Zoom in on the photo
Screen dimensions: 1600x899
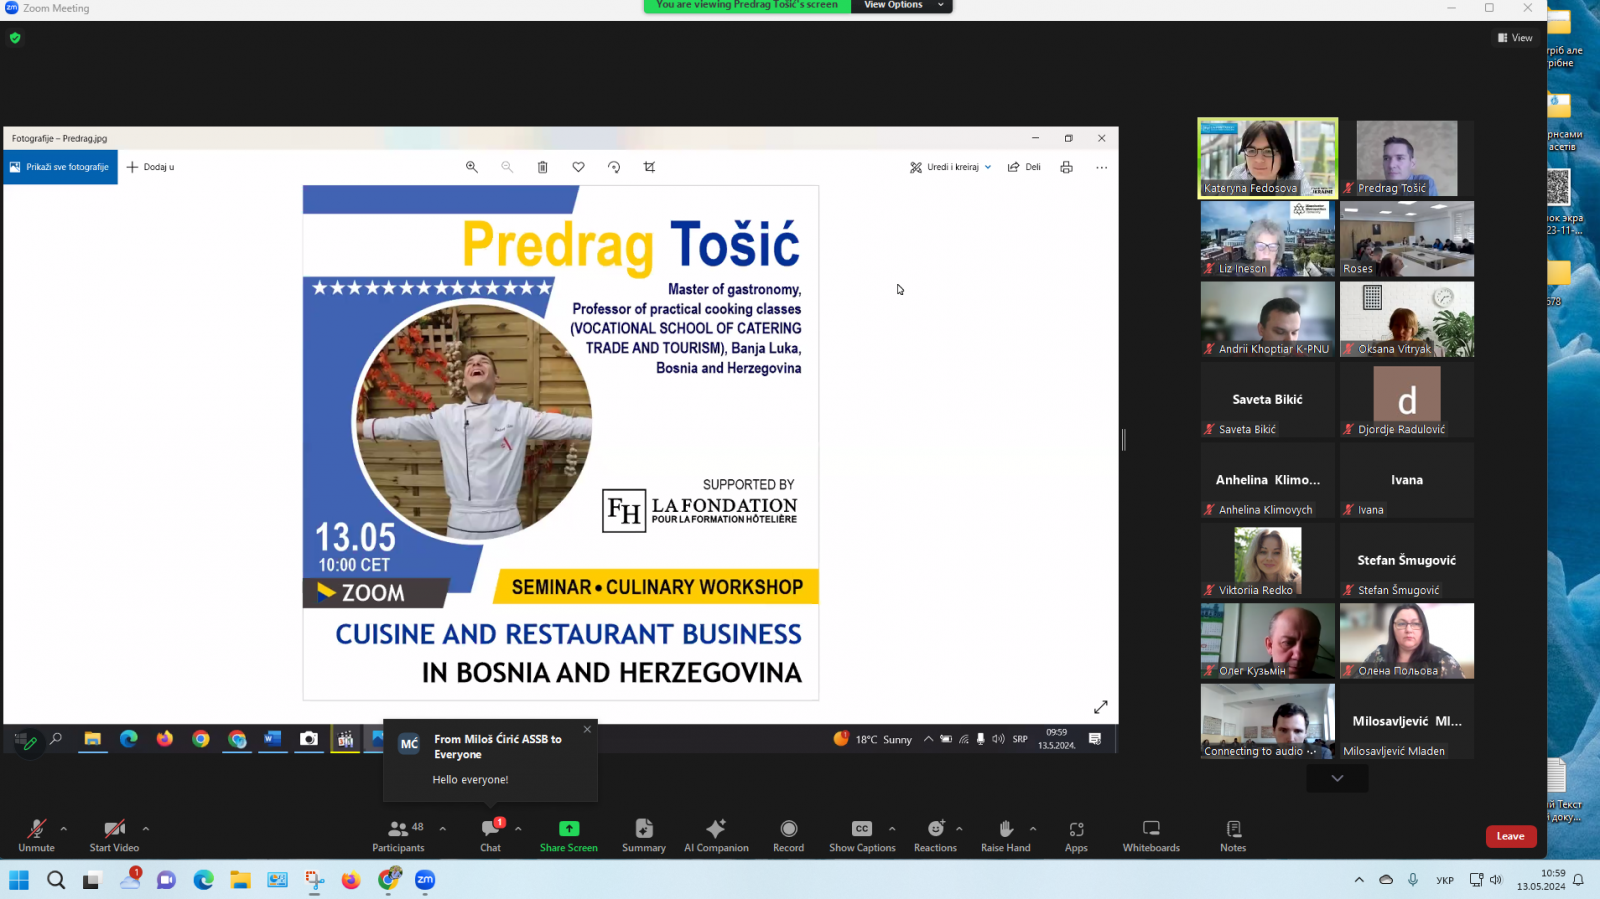point(472,167)
